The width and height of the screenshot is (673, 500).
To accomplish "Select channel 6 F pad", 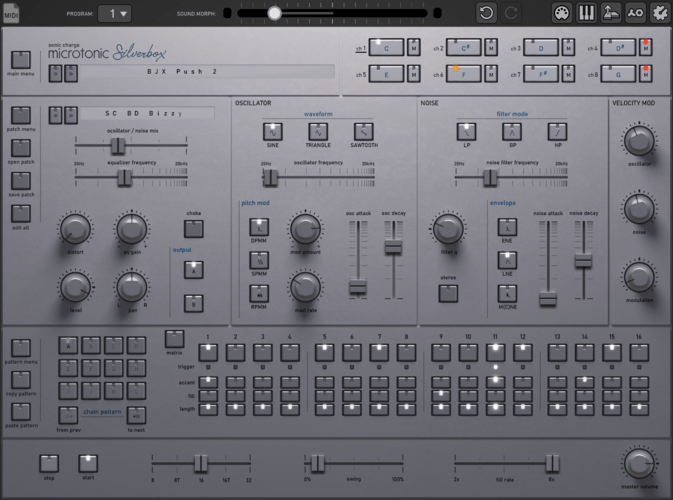I will [464, 73].
